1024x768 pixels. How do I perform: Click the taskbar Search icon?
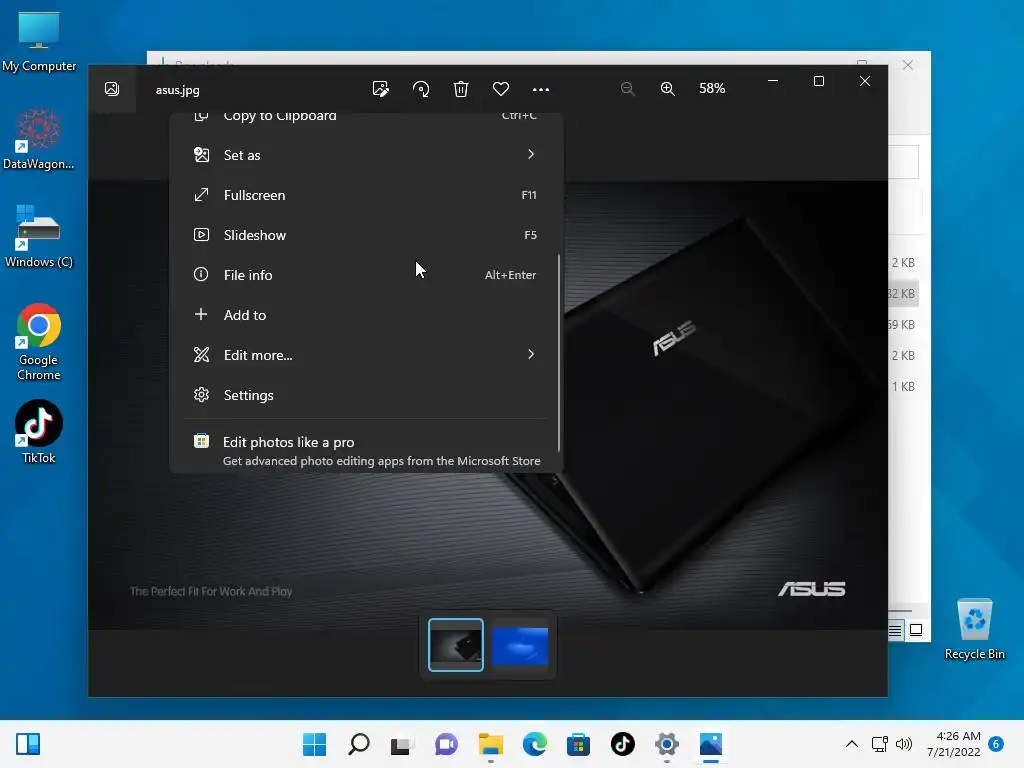coord(359,744)
